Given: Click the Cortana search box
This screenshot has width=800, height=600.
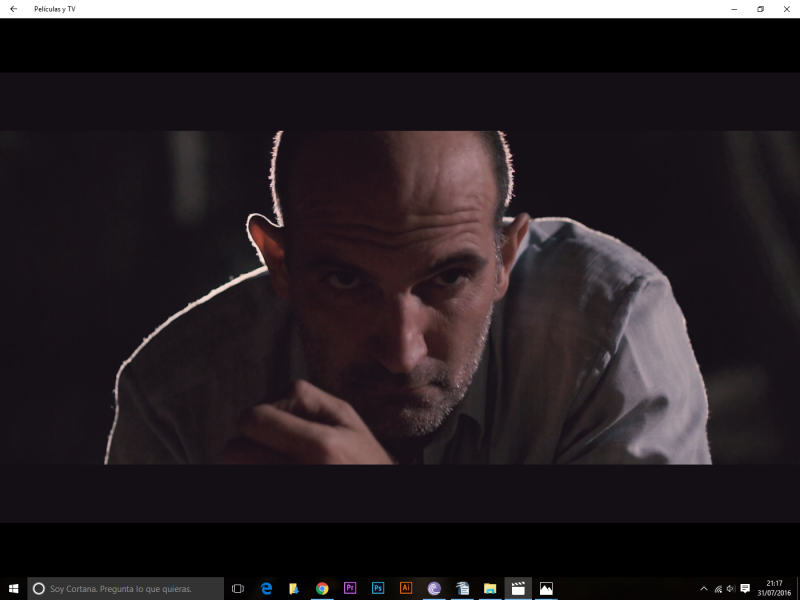Looking at the screenshot, I should (126, 588).
